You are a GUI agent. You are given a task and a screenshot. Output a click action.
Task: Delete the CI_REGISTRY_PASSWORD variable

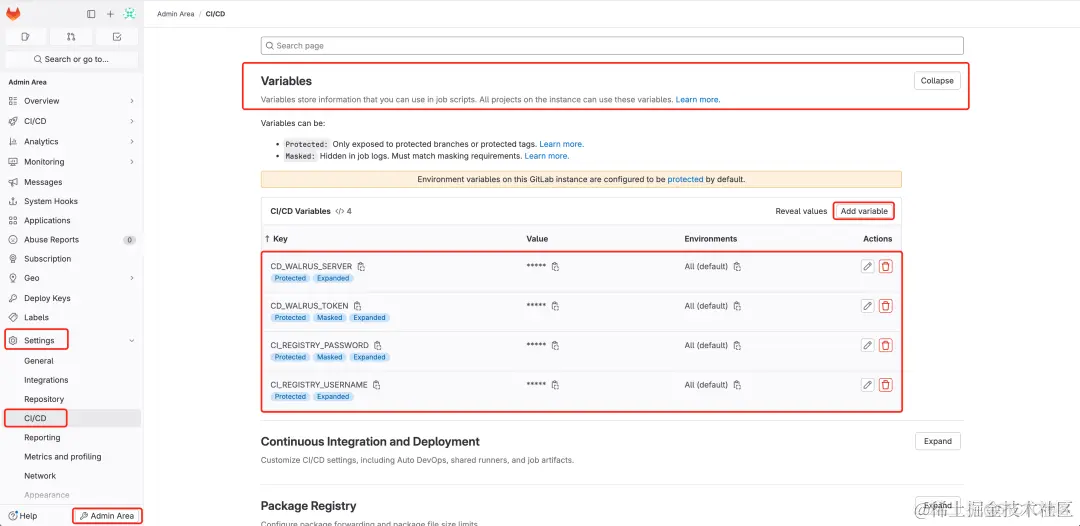(886, 345)
